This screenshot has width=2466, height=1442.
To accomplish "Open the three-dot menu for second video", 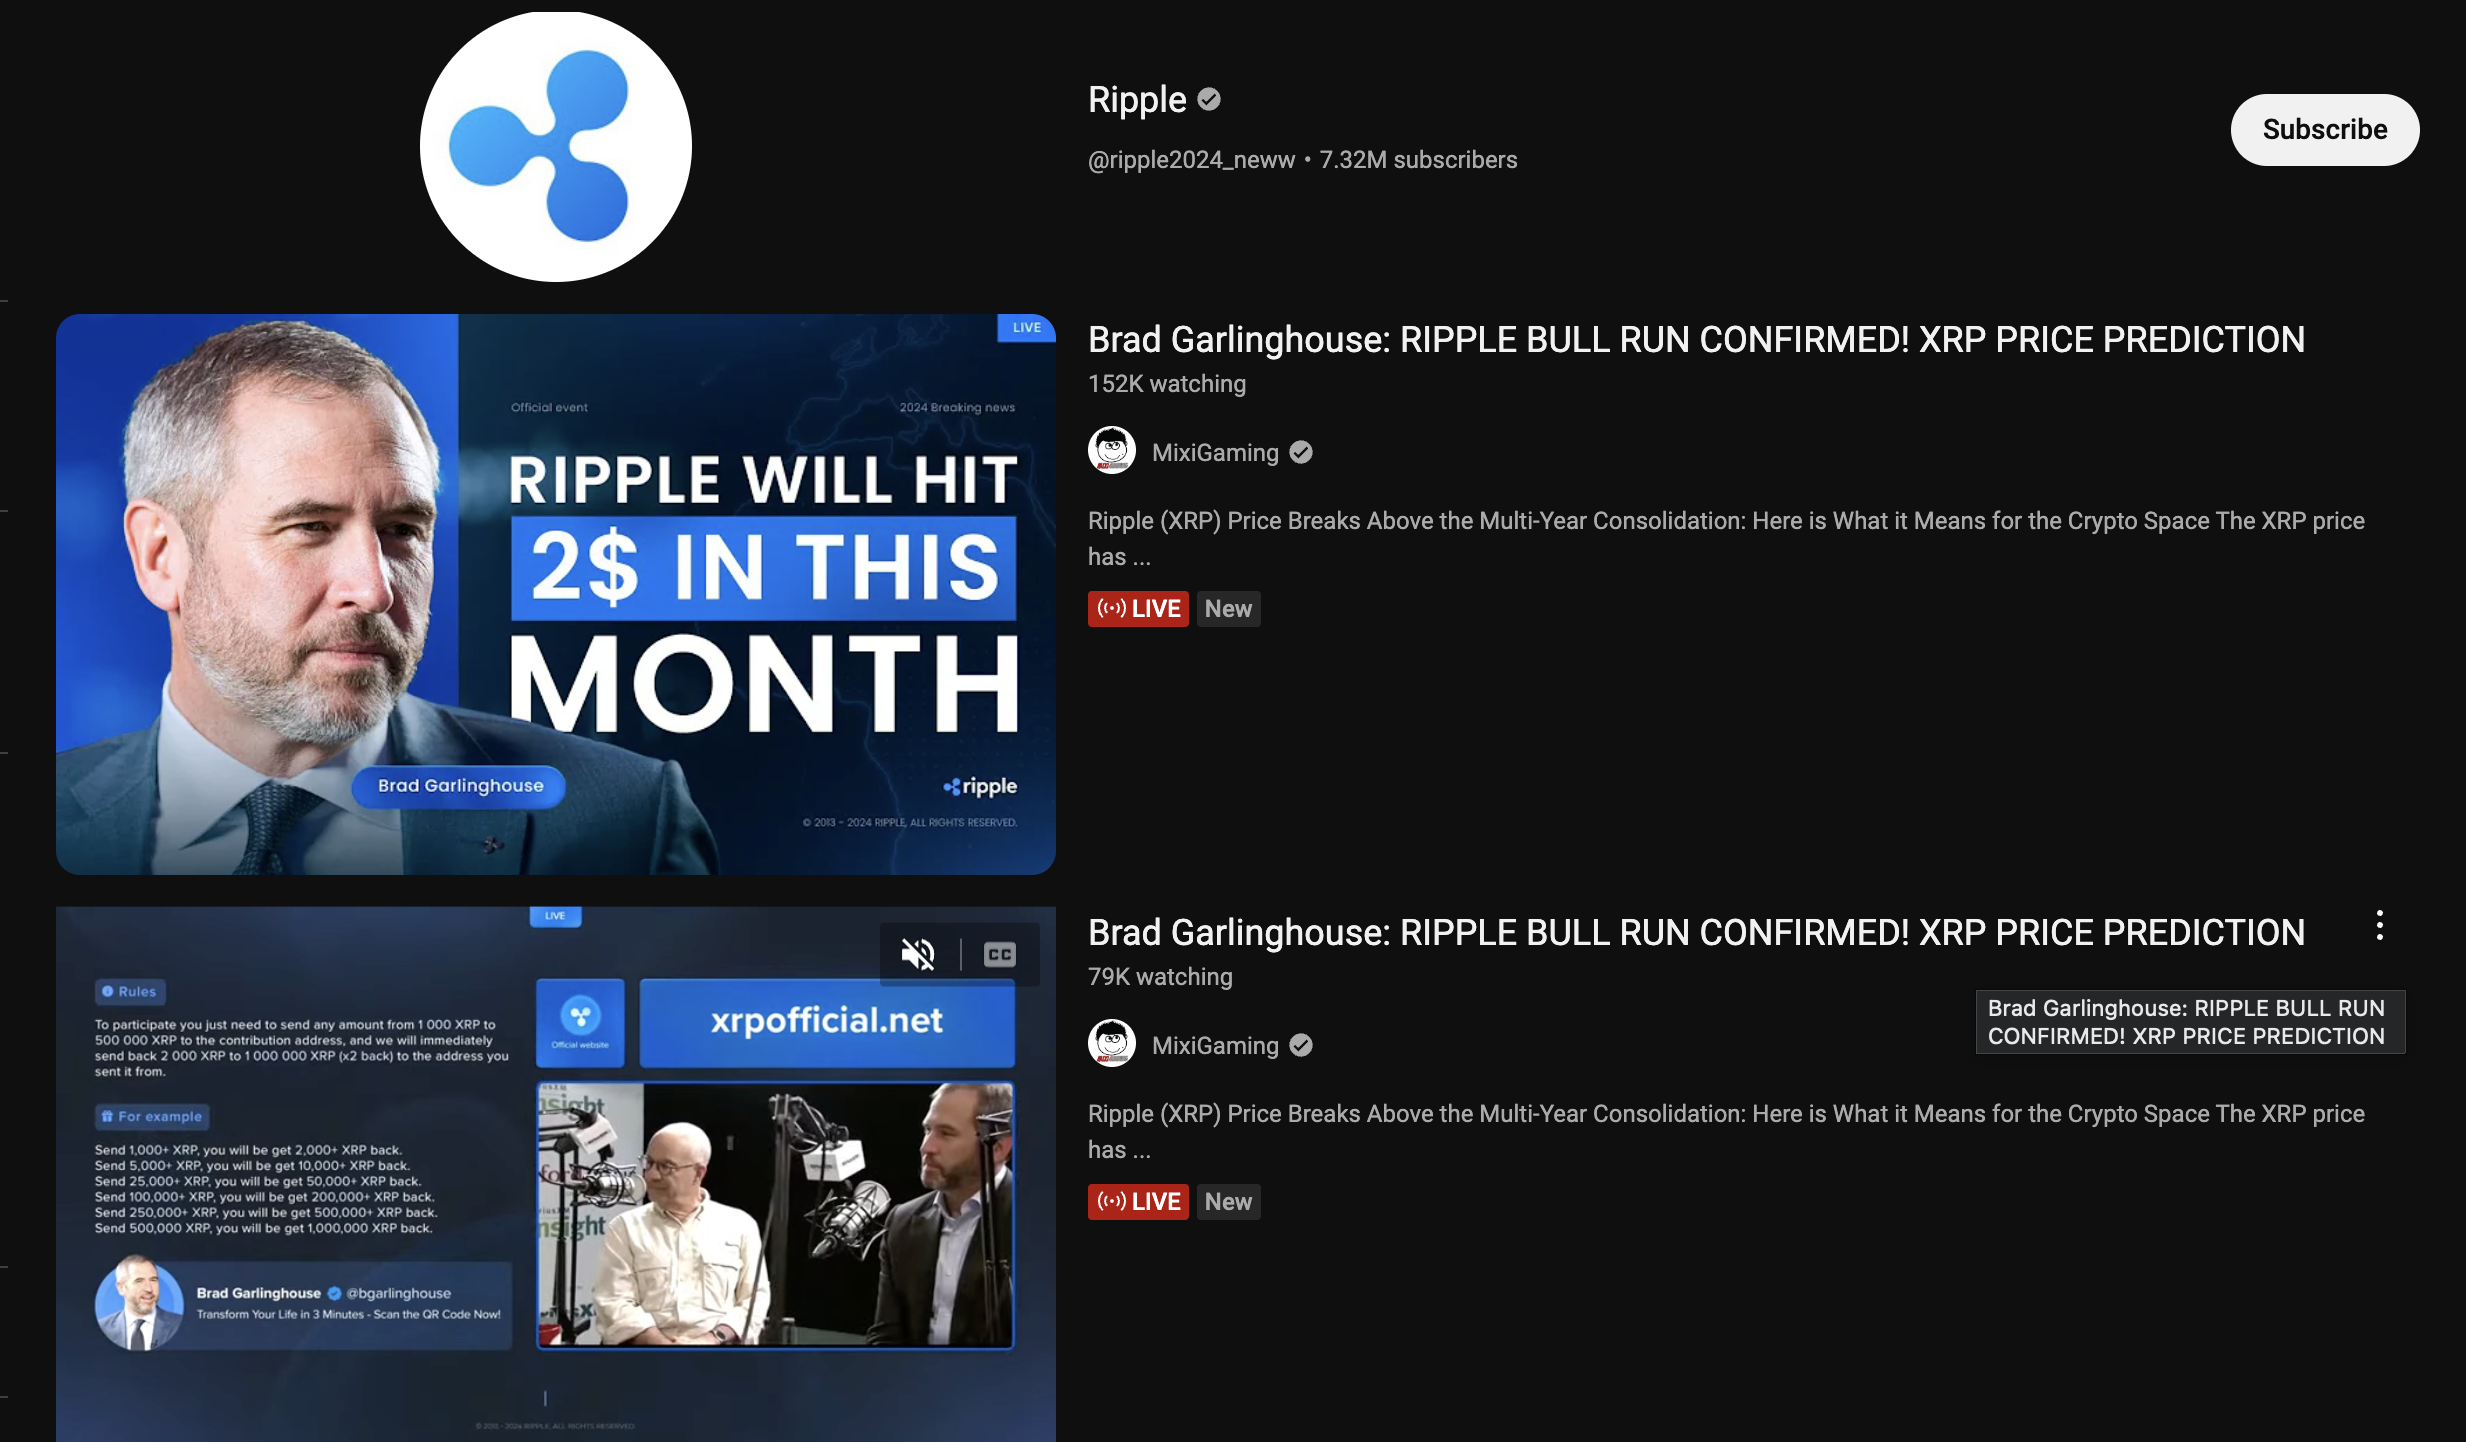I will coord(2379,926).
